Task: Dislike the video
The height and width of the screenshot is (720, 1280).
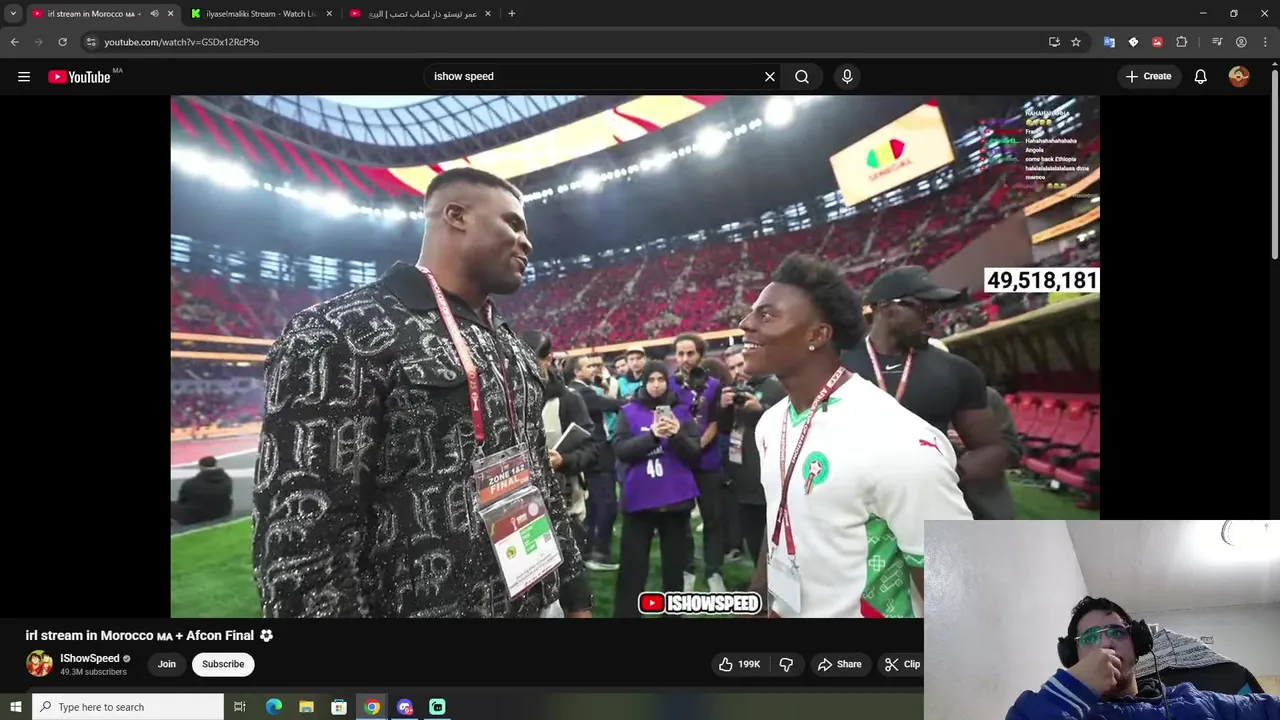Action: 786,664
